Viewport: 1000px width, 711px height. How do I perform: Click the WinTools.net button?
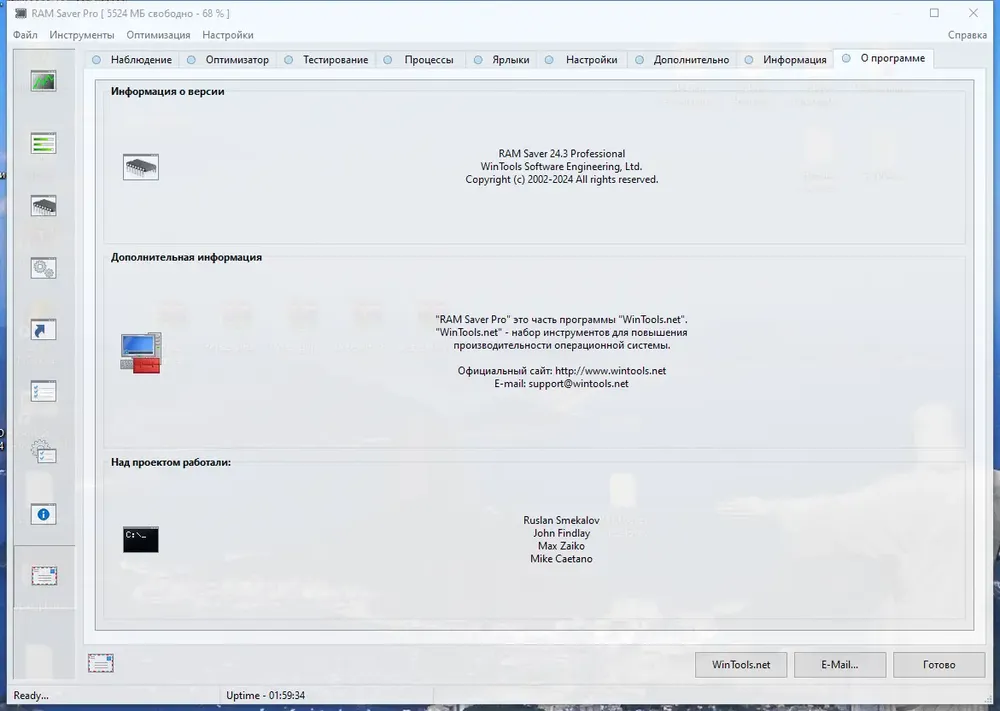(x=740, y=664)
